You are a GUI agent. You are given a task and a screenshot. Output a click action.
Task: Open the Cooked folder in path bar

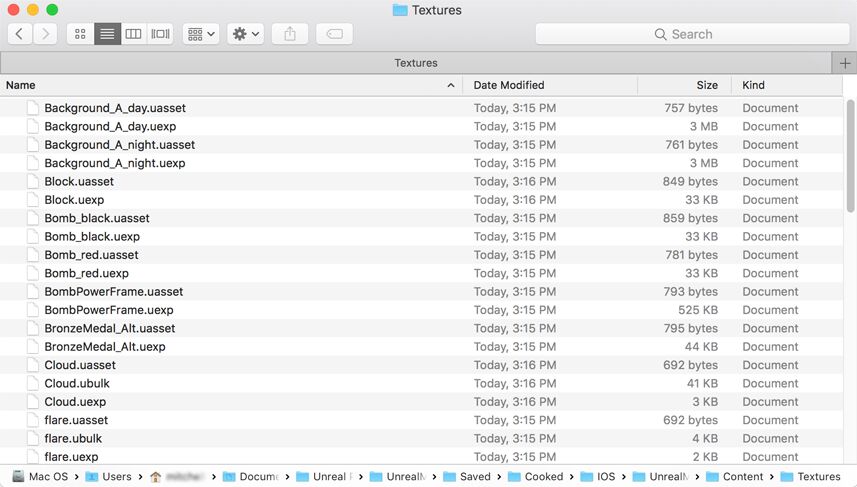[x=543, y=477]
